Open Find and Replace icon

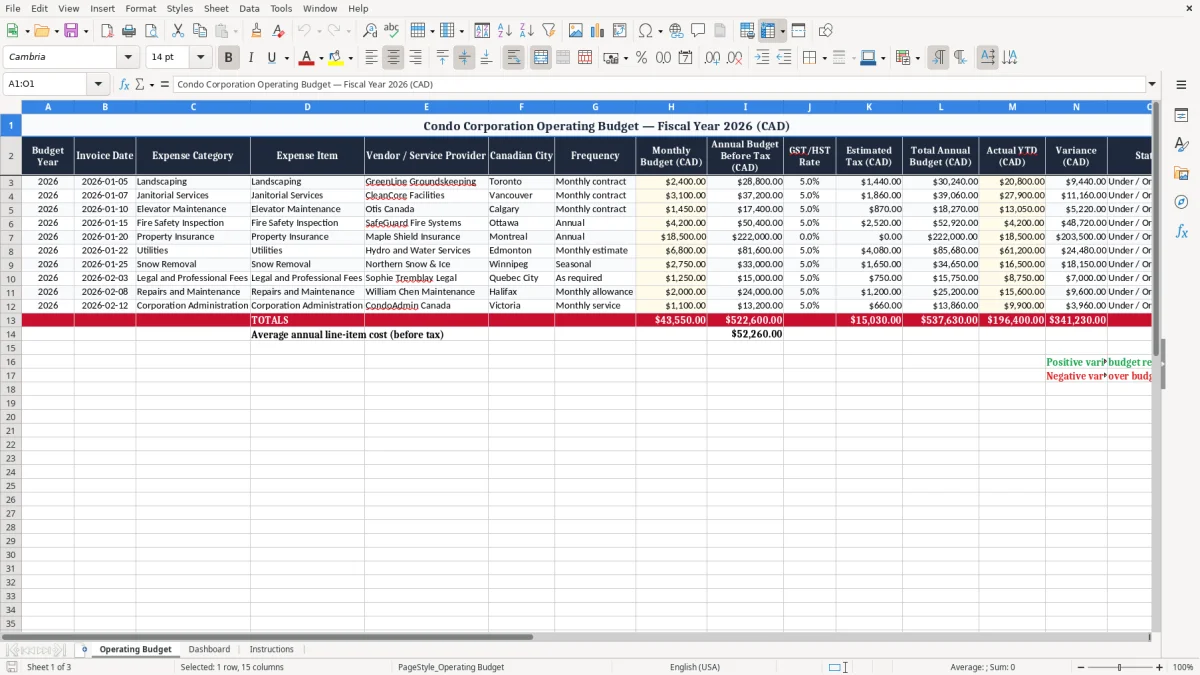[370, 31]
